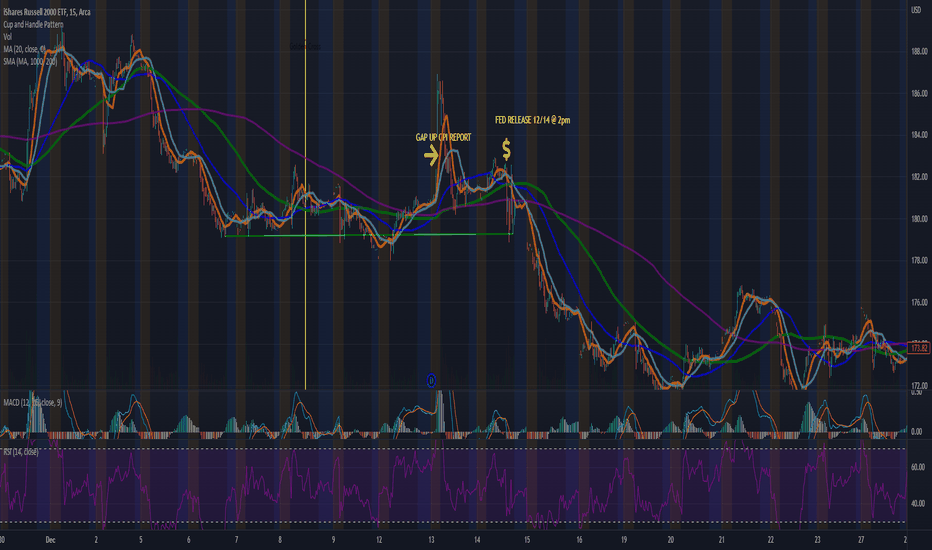Click date 9 on the time axis
This screenshot has width=932, height=550.
tap(333, 540)
